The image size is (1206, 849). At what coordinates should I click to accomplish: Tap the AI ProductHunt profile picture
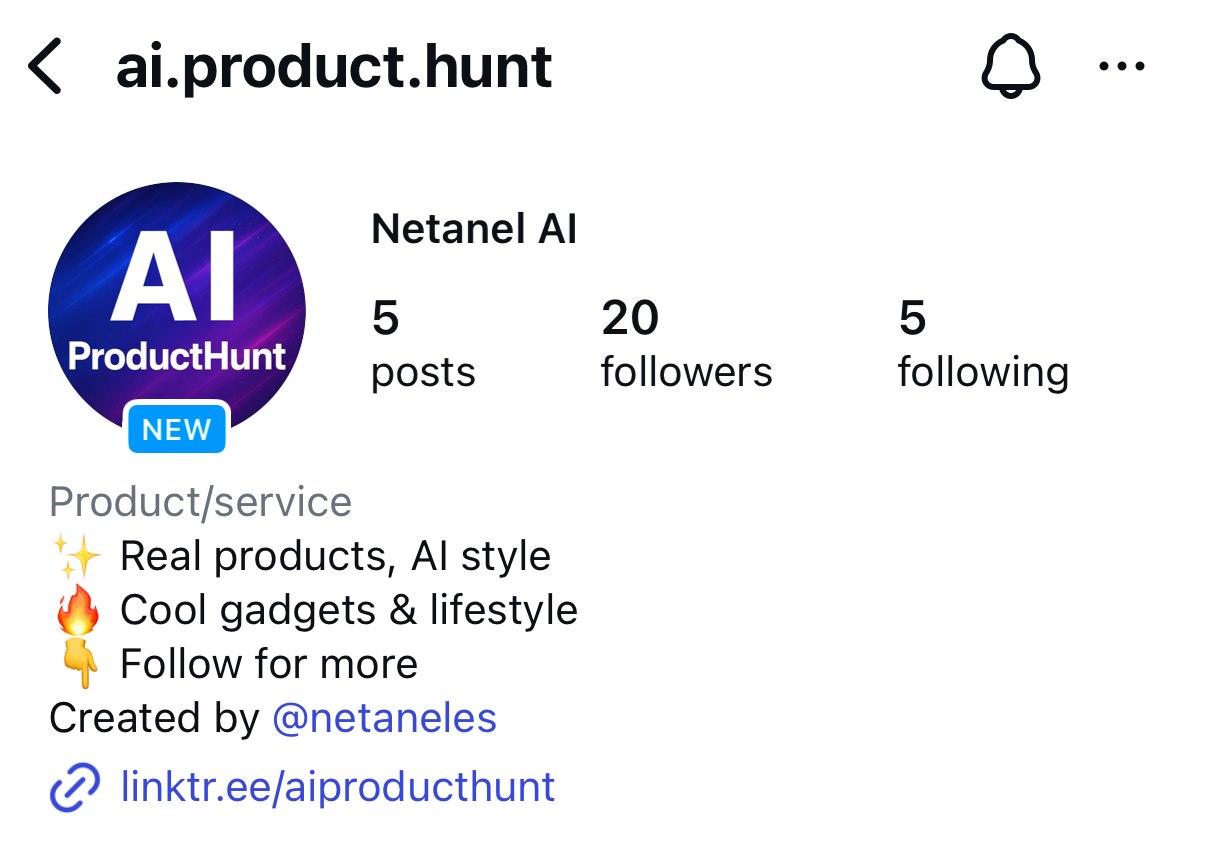point(177,311)
